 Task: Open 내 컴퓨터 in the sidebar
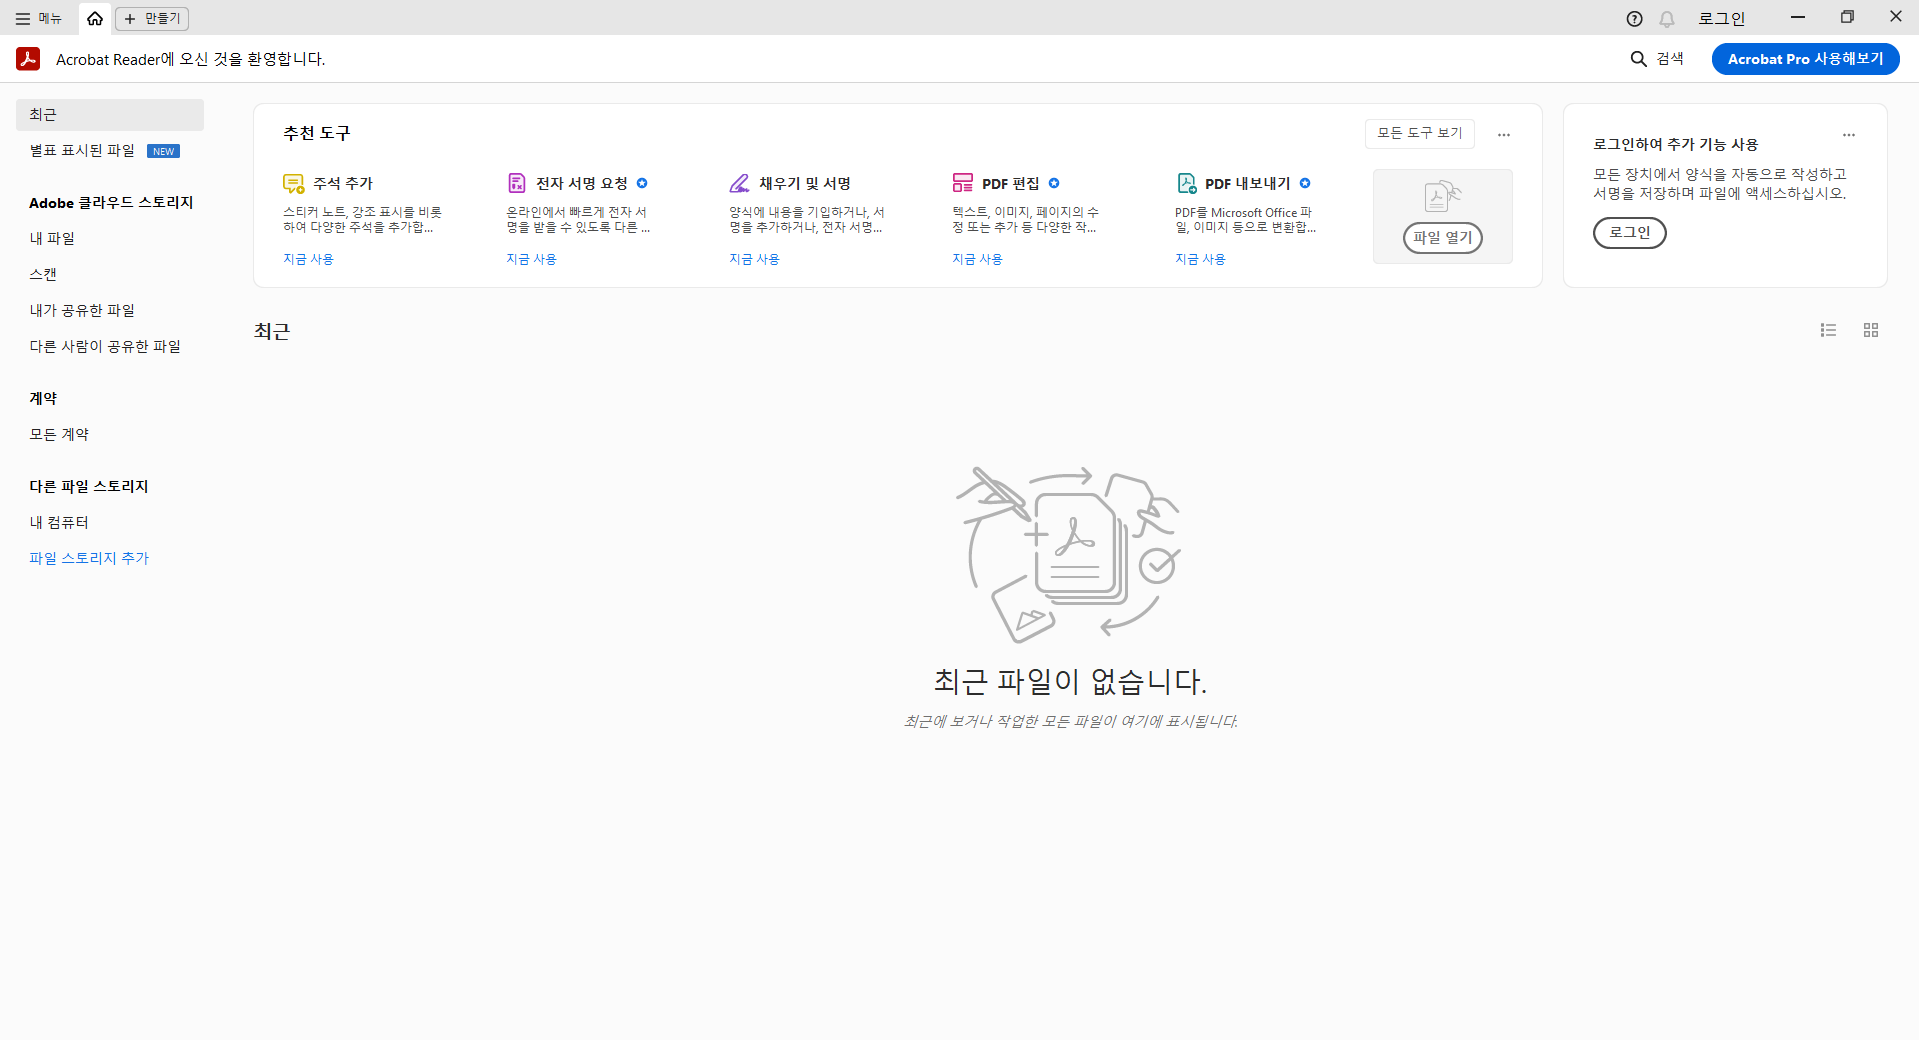click(59, 522)
